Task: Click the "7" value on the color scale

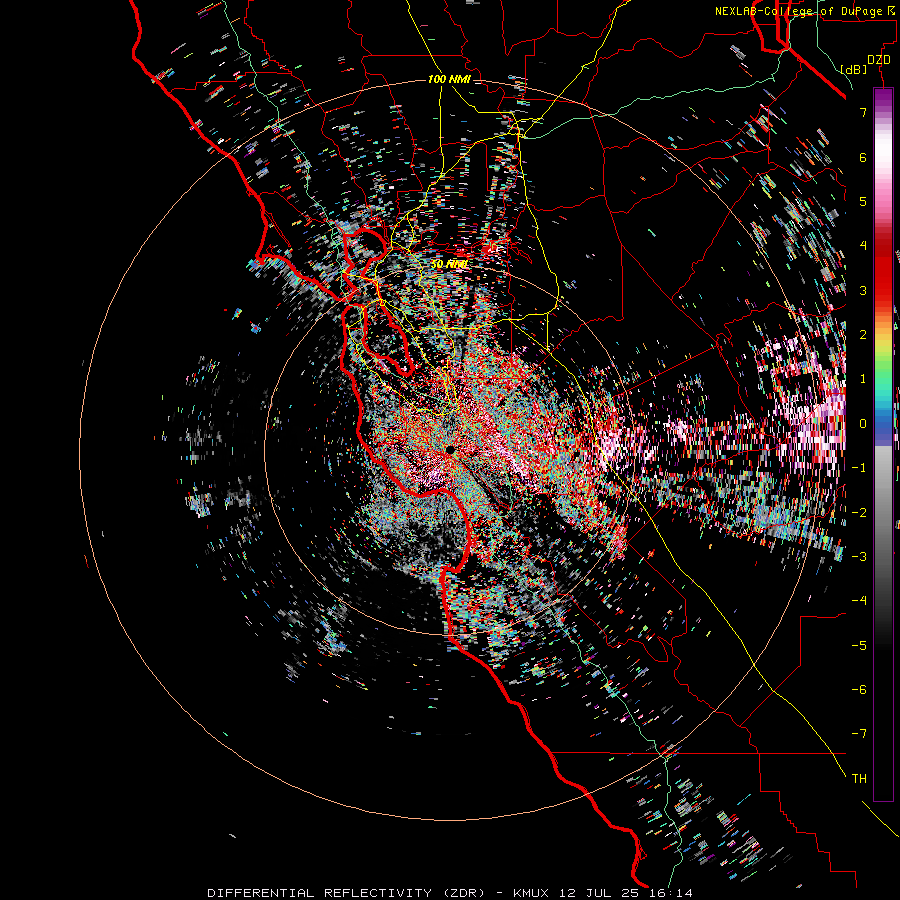Action: click(863, 112)
